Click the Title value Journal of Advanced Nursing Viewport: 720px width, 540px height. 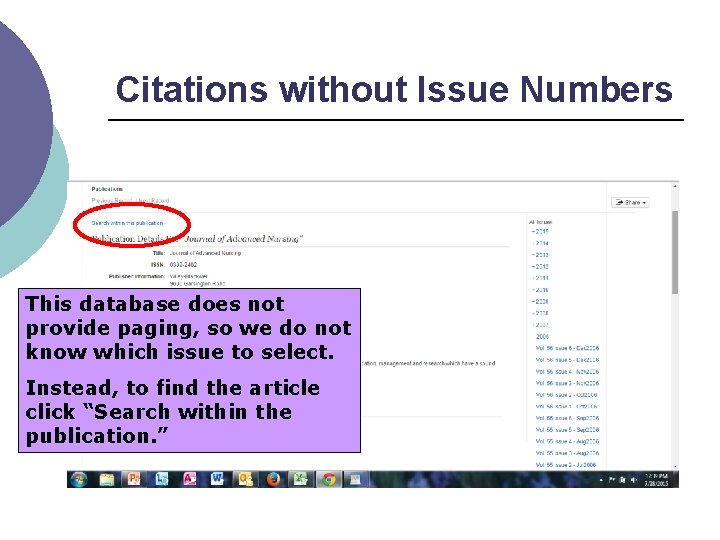[x=205, y=253]
